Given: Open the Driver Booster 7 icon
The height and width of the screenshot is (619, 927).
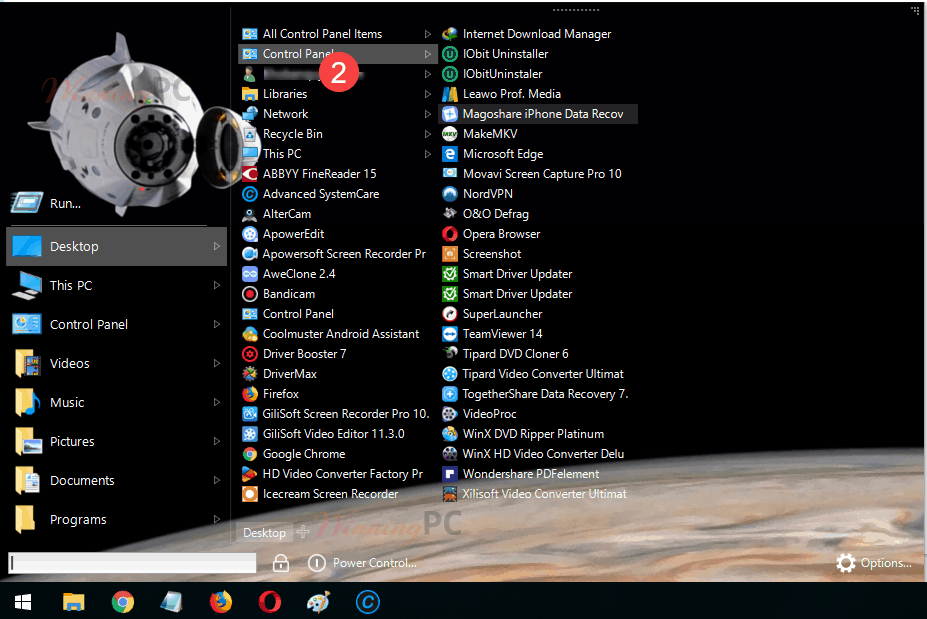Looking at the screenshot, I should [250, 354].
